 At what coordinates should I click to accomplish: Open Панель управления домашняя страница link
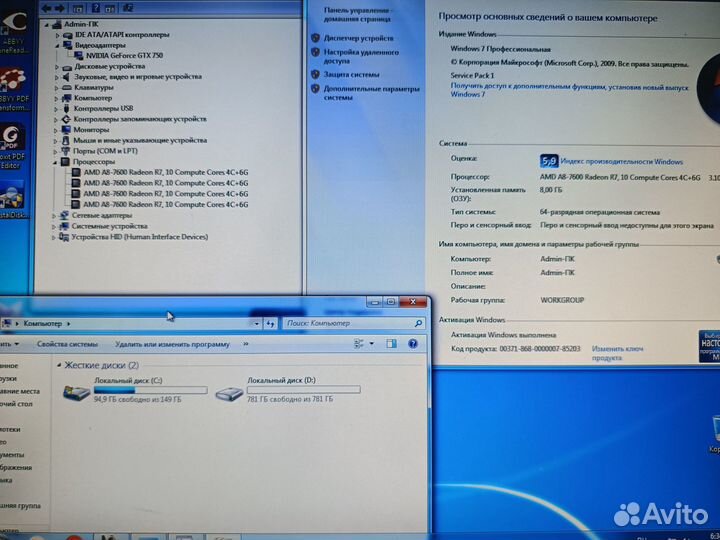coord(357,15)
